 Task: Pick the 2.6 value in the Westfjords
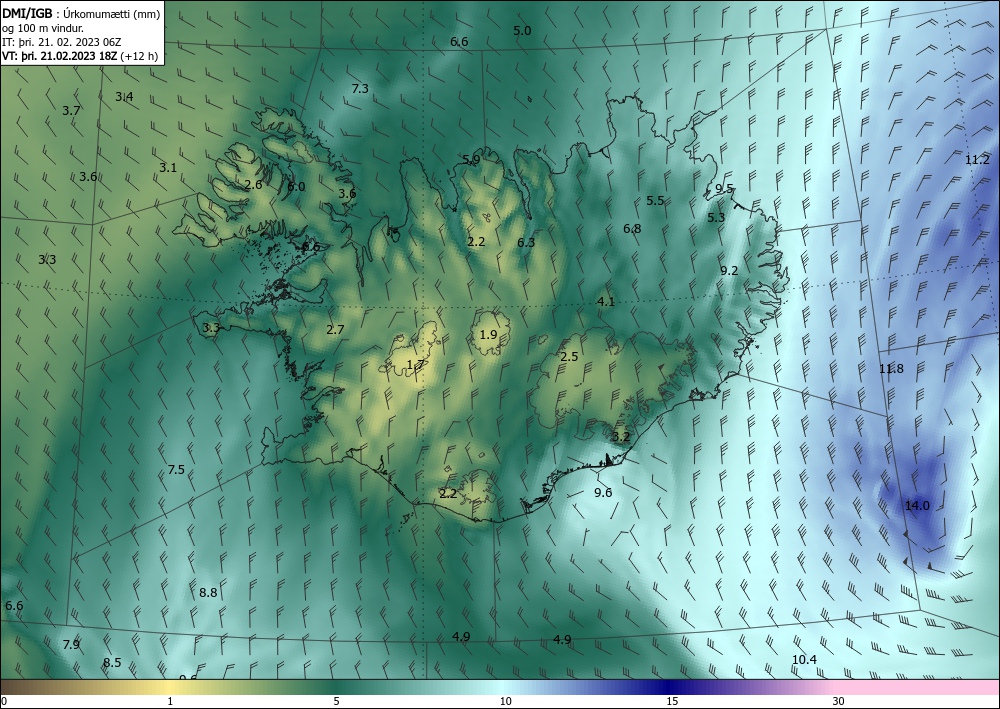click(x=253, y=185)
